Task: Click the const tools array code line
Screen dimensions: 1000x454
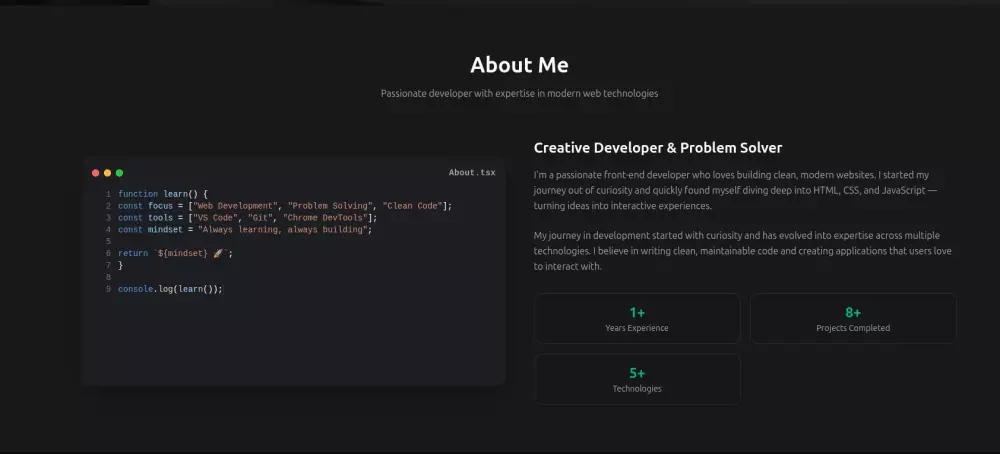Action: (247, 217)
